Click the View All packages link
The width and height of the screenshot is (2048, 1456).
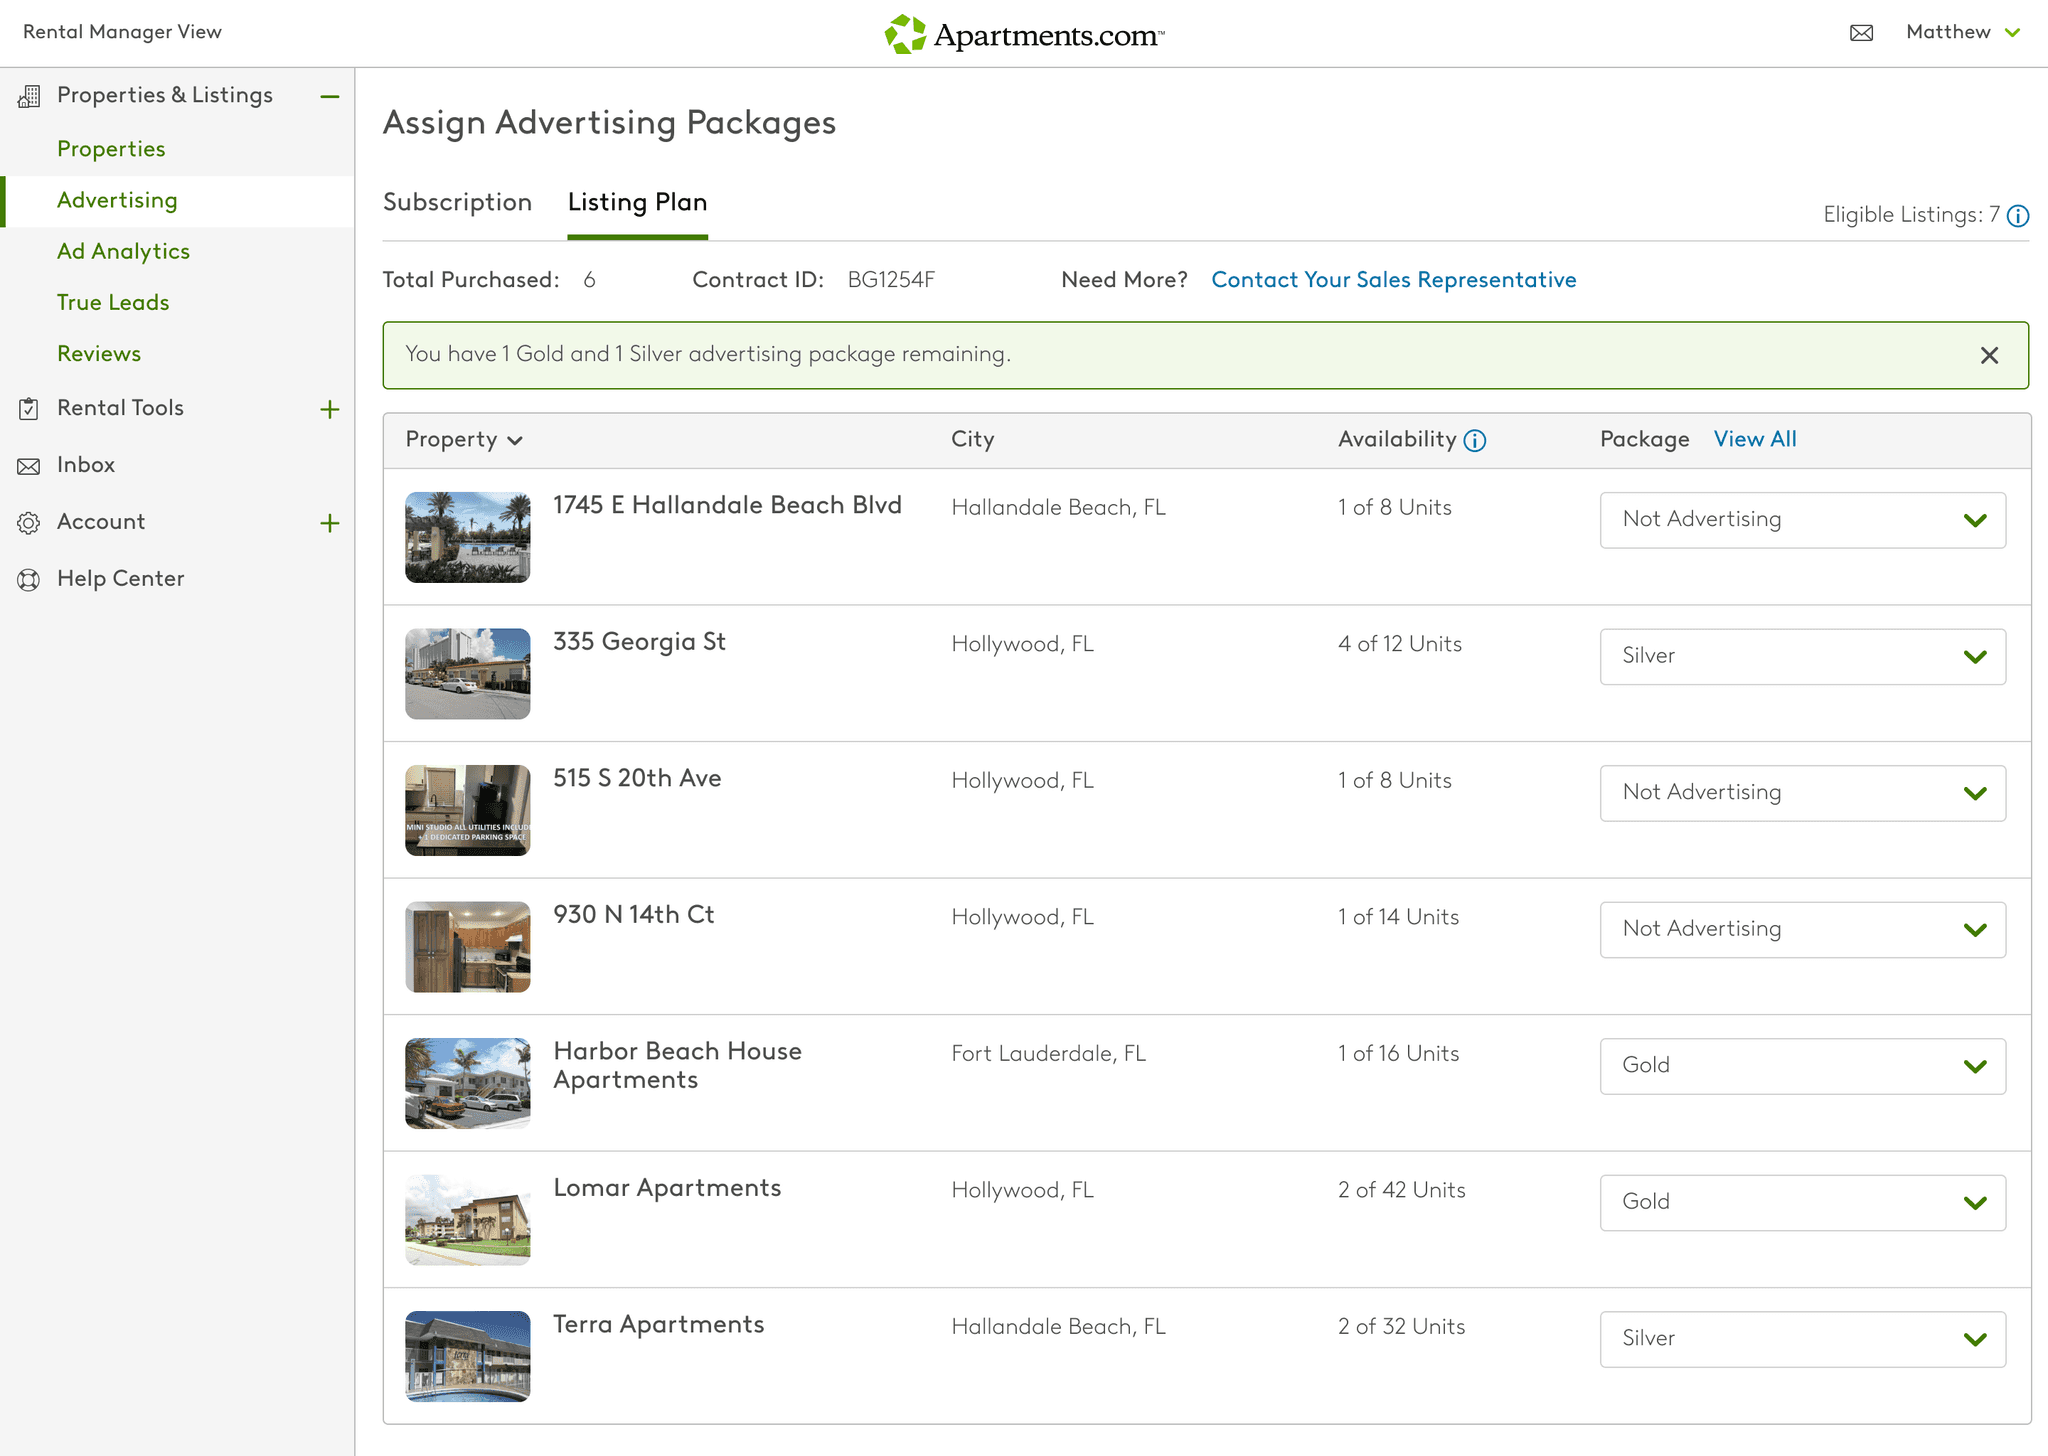pos(1754,439)
